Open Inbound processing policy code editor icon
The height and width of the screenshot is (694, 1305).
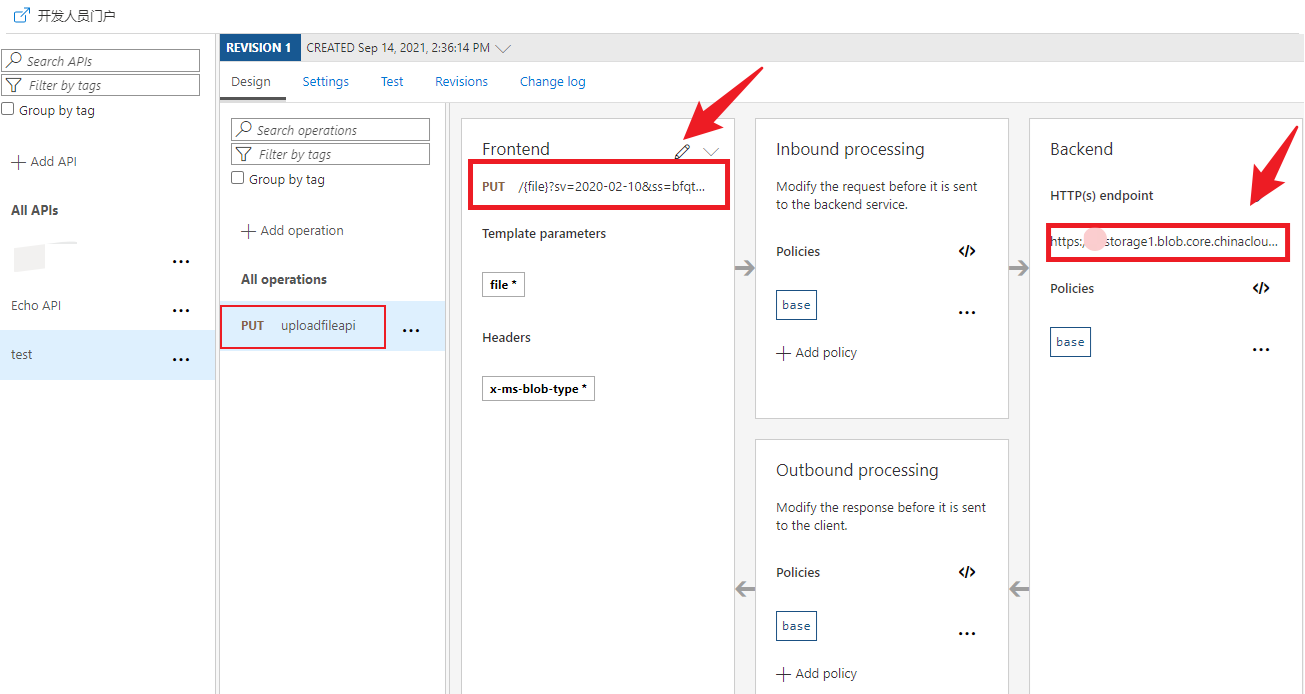[966, 251]
